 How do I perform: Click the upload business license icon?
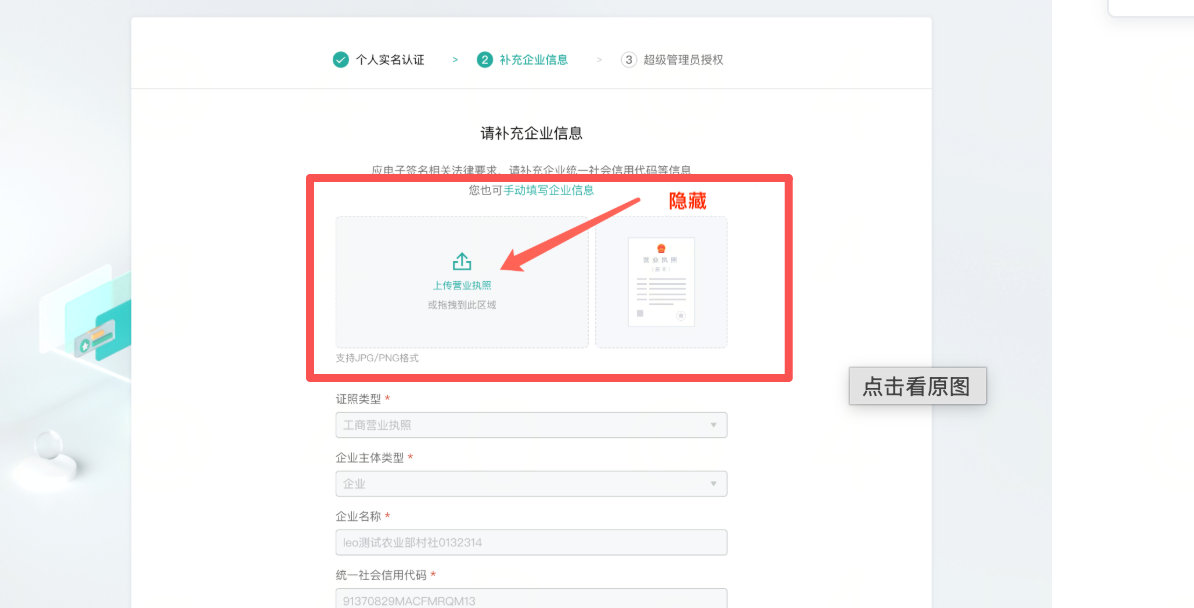pos(461,262)
